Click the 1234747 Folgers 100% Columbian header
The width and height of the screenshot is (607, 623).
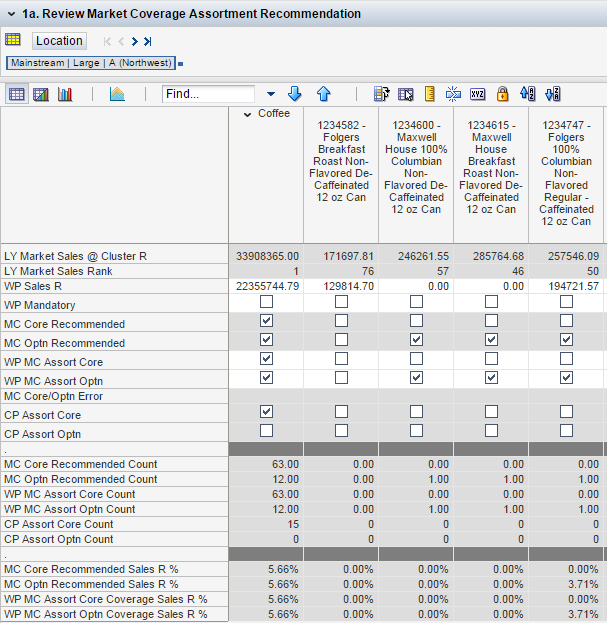point(566,173)
